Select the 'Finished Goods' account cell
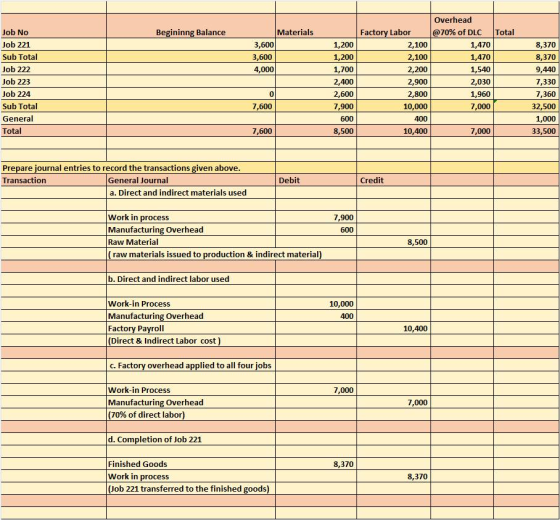This screenshot has height=520, width=560. [191, 464]
